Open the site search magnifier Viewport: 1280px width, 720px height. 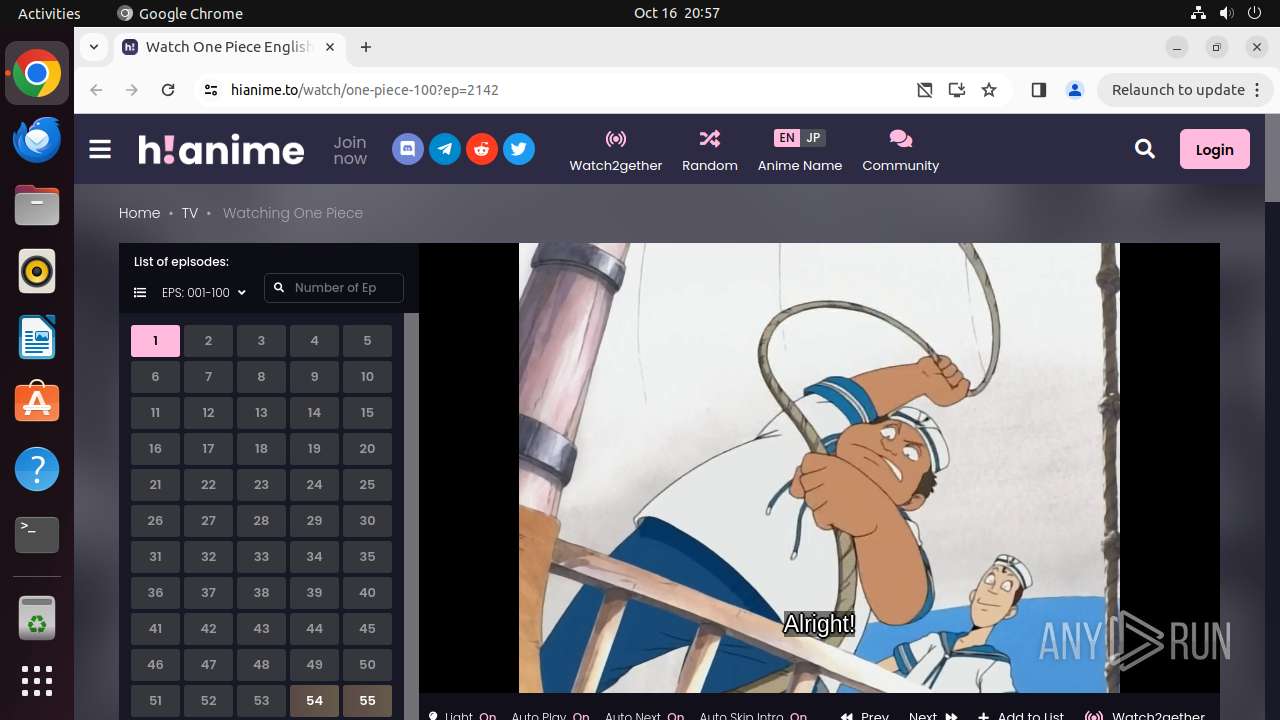coord(1145,149)
